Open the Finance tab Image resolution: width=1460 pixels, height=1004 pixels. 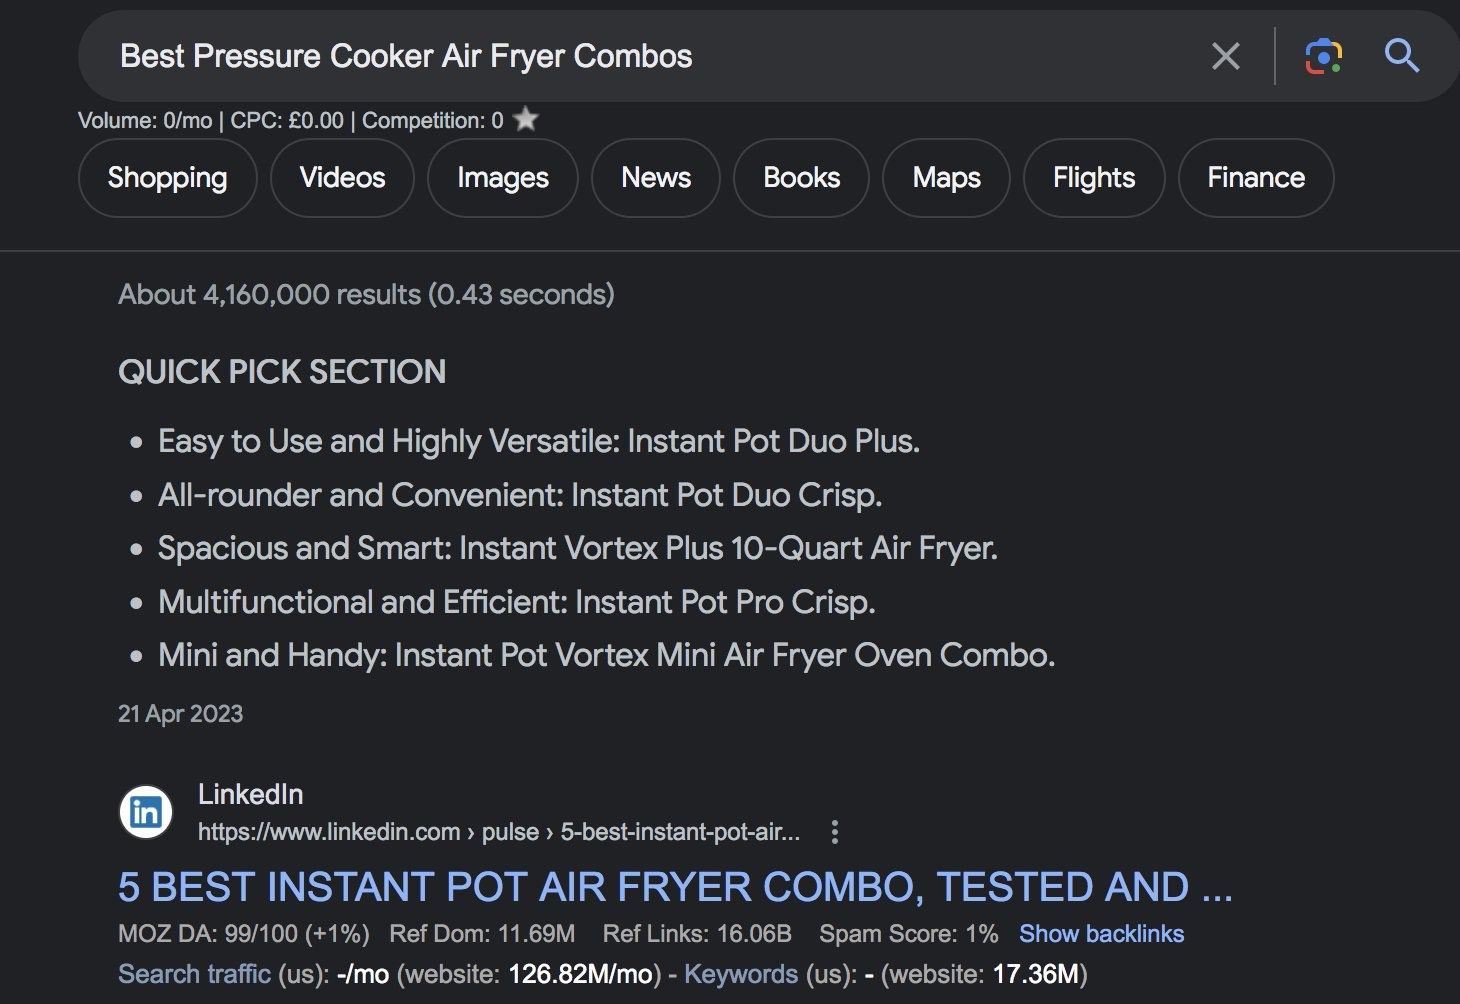tap(1255, 178)
